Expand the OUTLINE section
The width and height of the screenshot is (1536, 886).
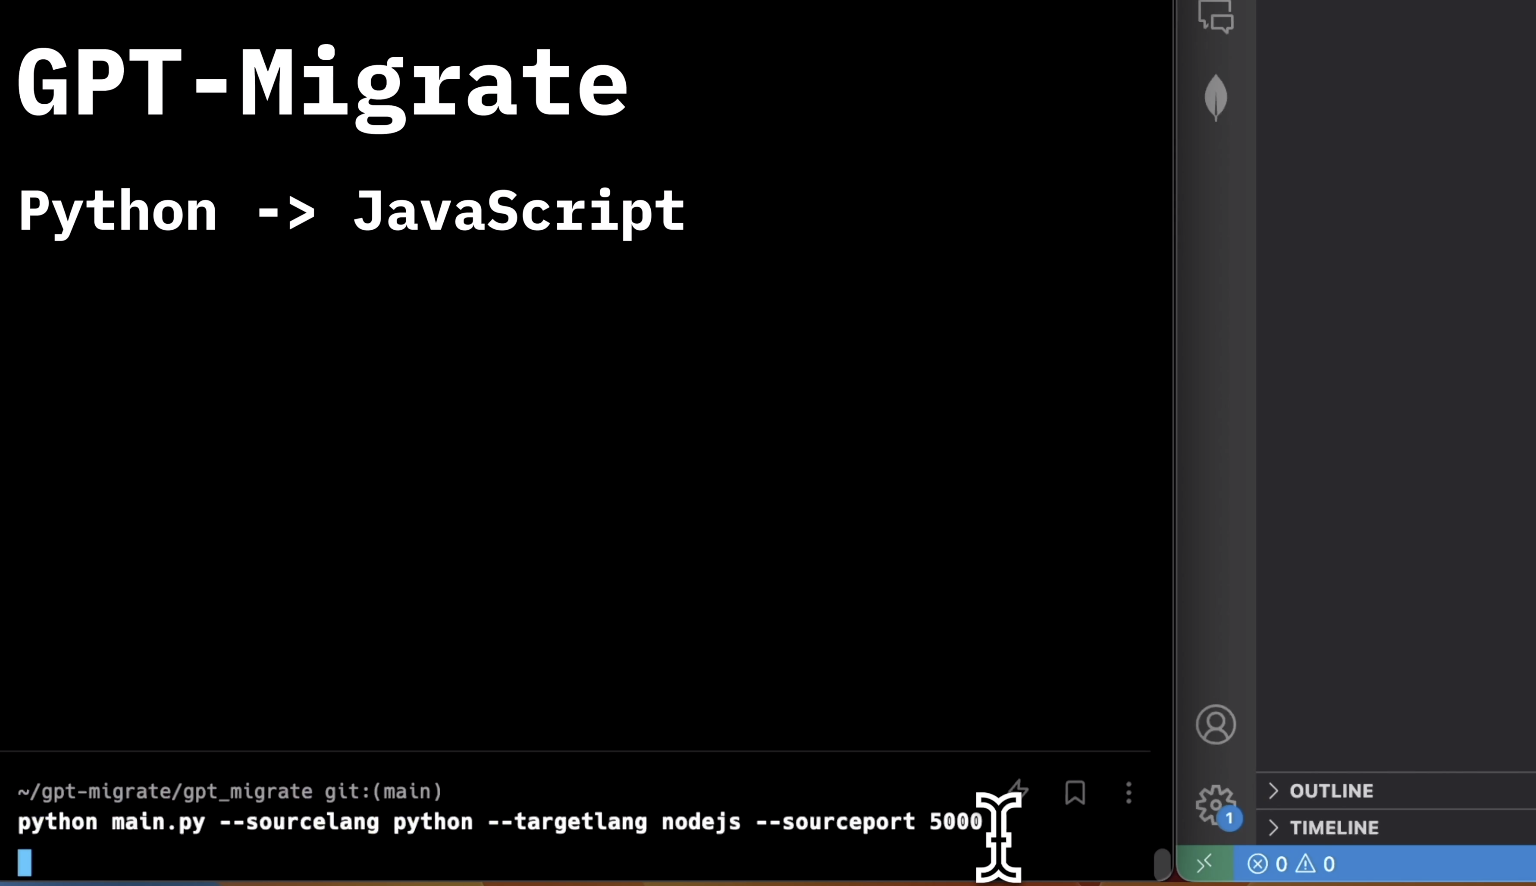point(1274,790)
